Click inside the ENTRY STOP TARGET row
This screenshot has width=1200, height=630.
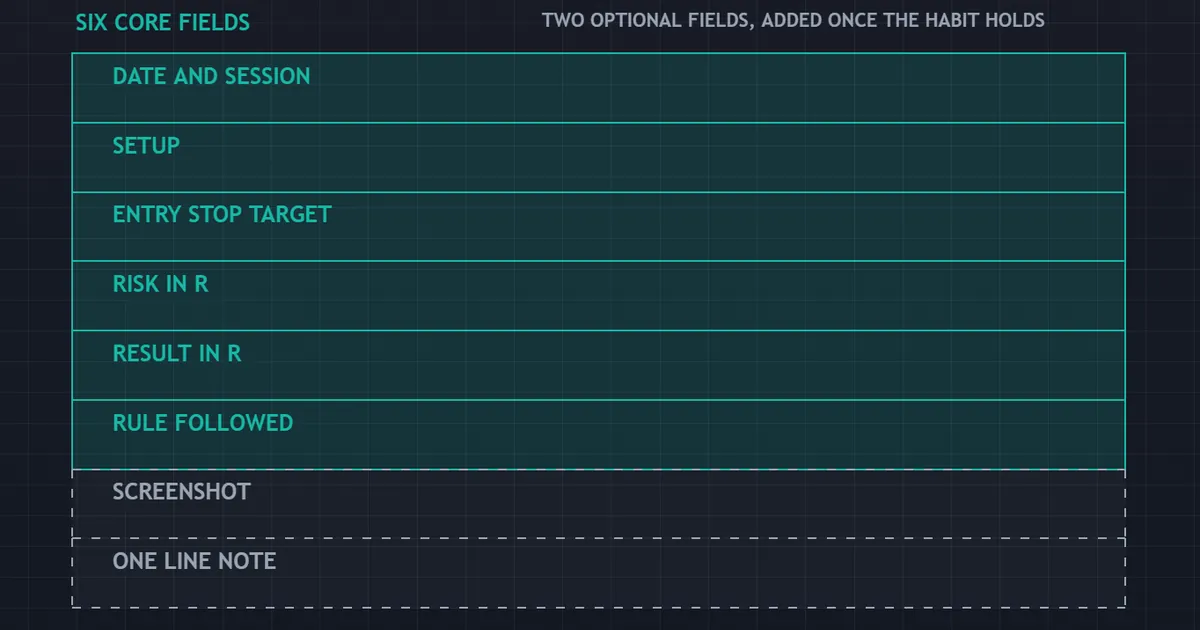pyautogui.click(x=598, y=226)
